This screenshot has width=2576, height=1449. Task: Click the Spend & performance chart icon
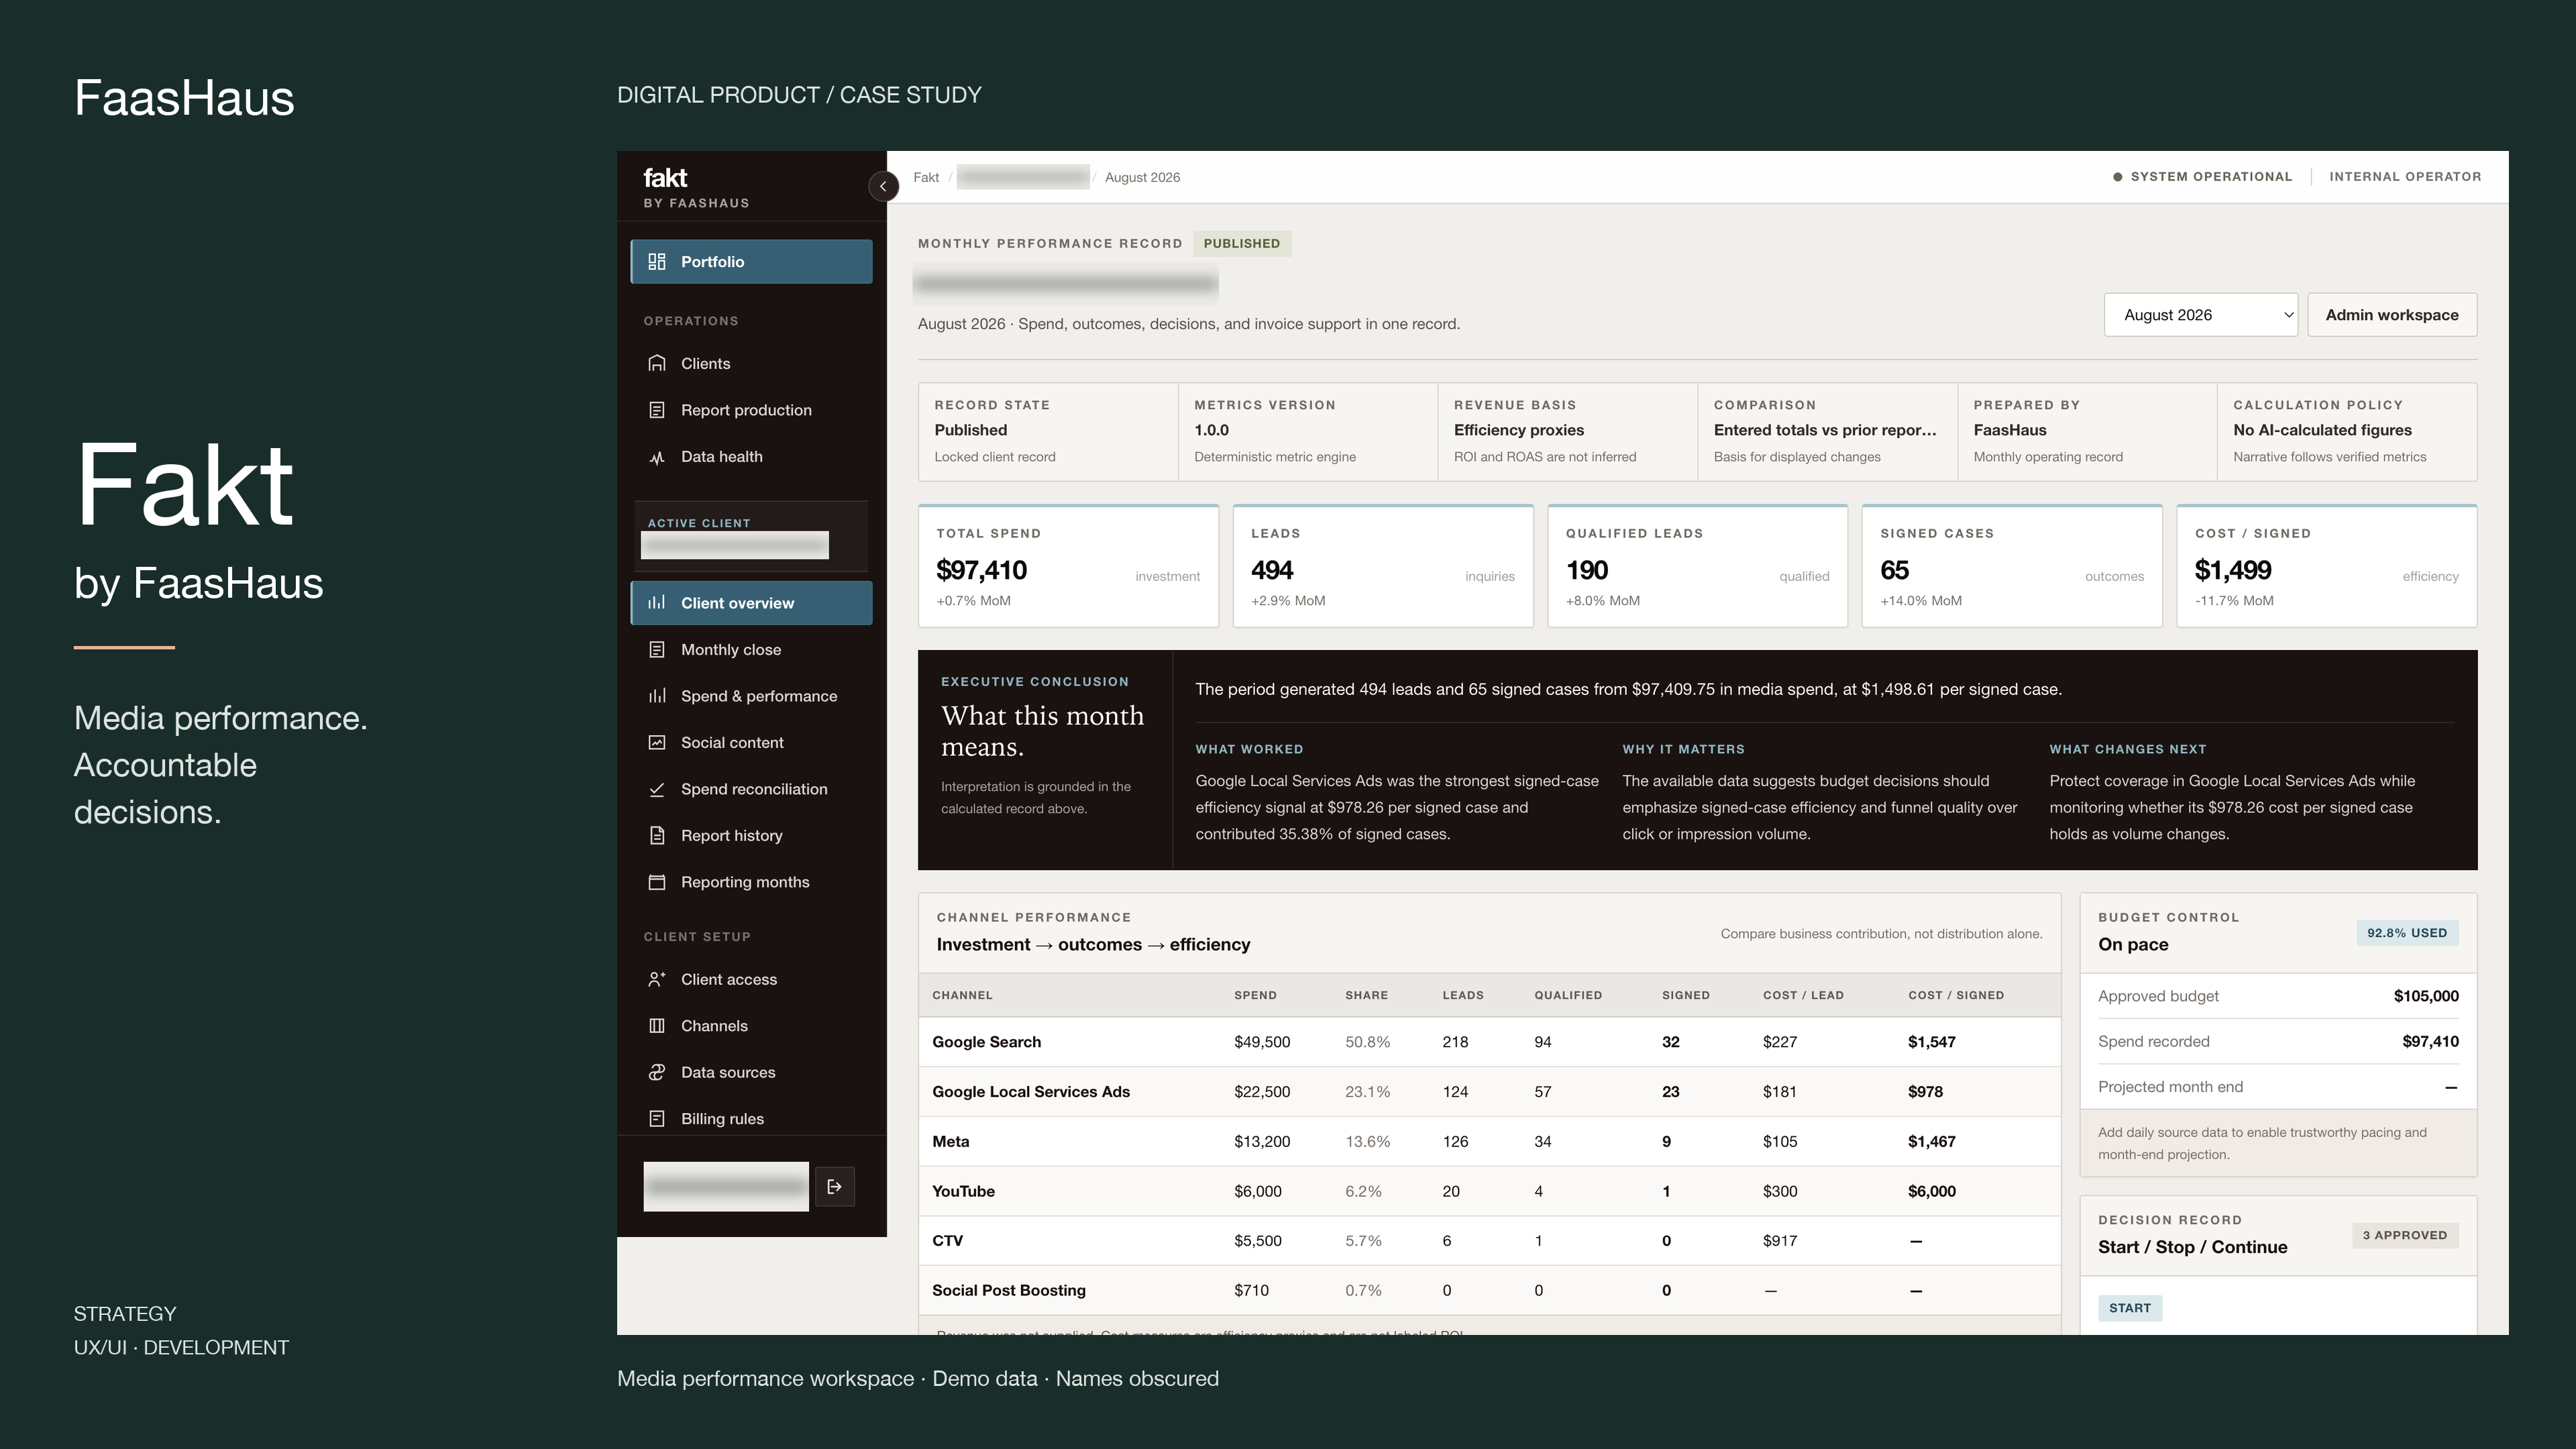tap(657, 696)
